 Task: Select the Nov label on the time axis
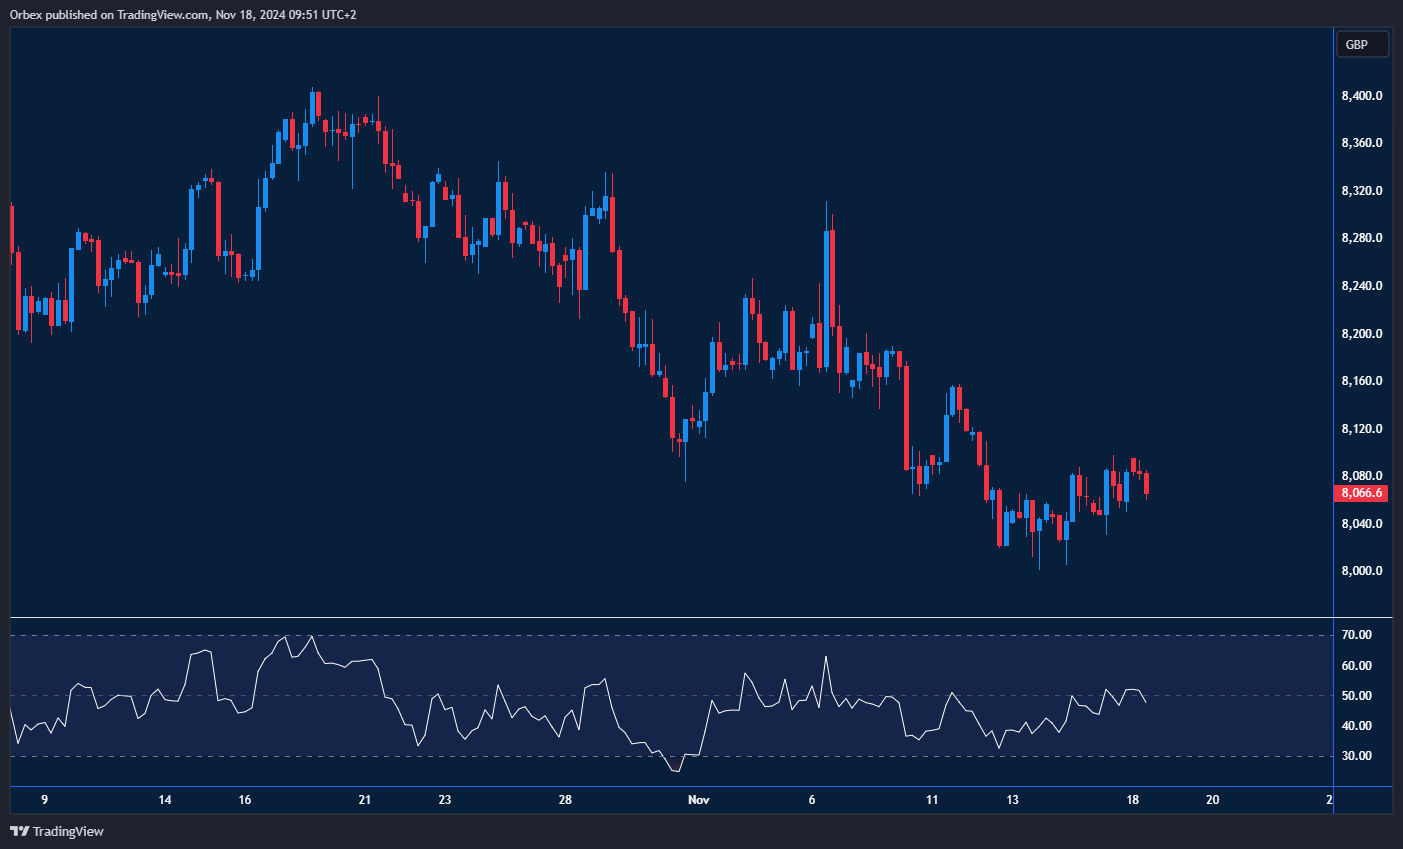699,800
